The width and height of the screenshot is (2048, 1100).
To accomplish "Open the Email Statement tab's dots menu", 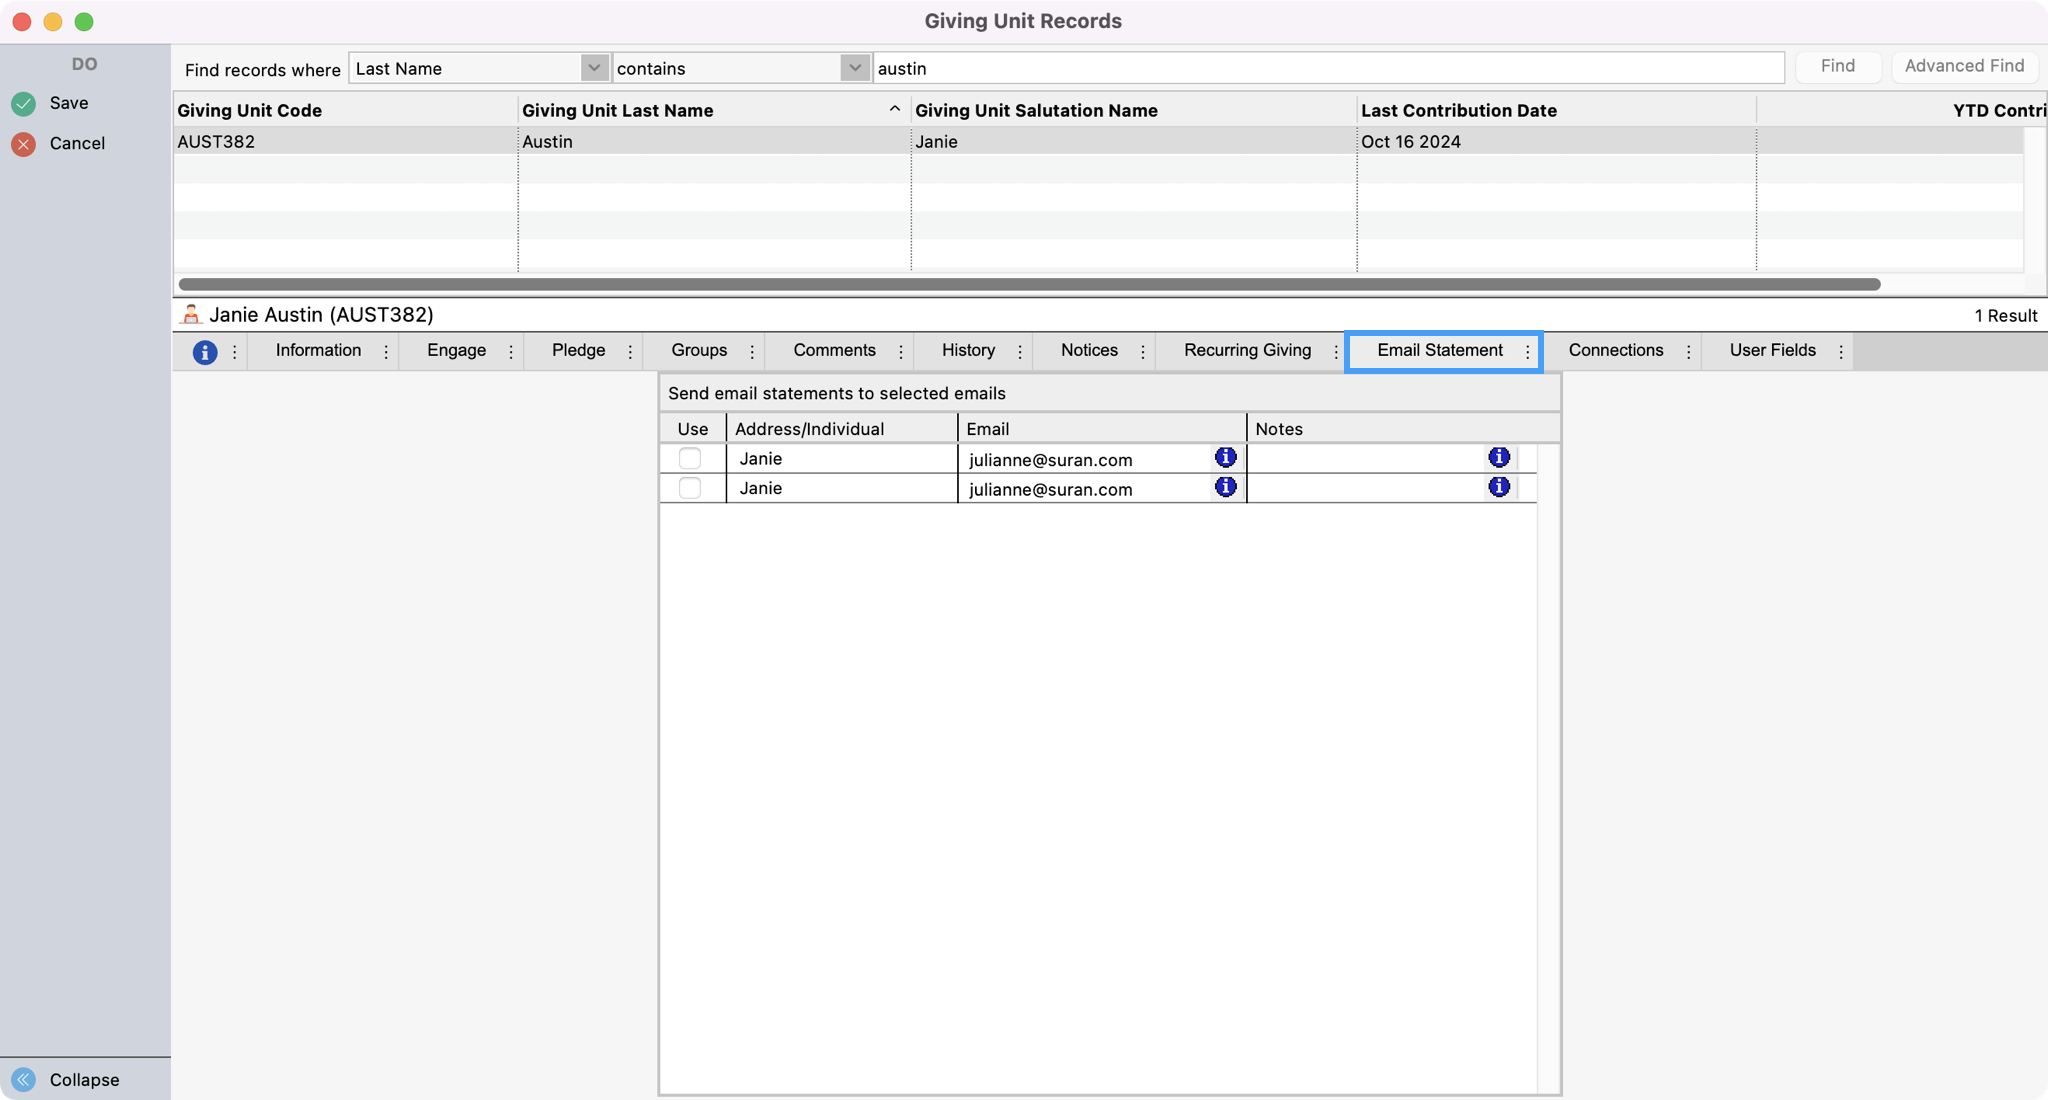I will [x=1527, y=352].
